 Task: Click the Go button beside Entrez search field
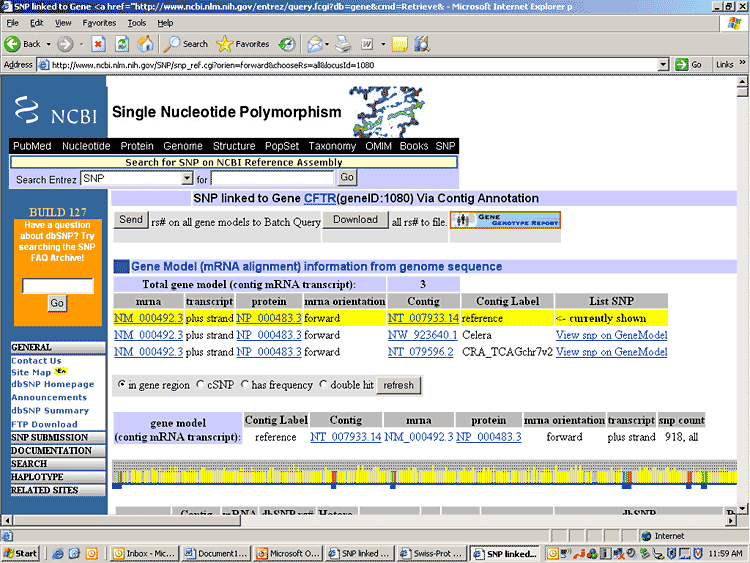coord(347,177)
